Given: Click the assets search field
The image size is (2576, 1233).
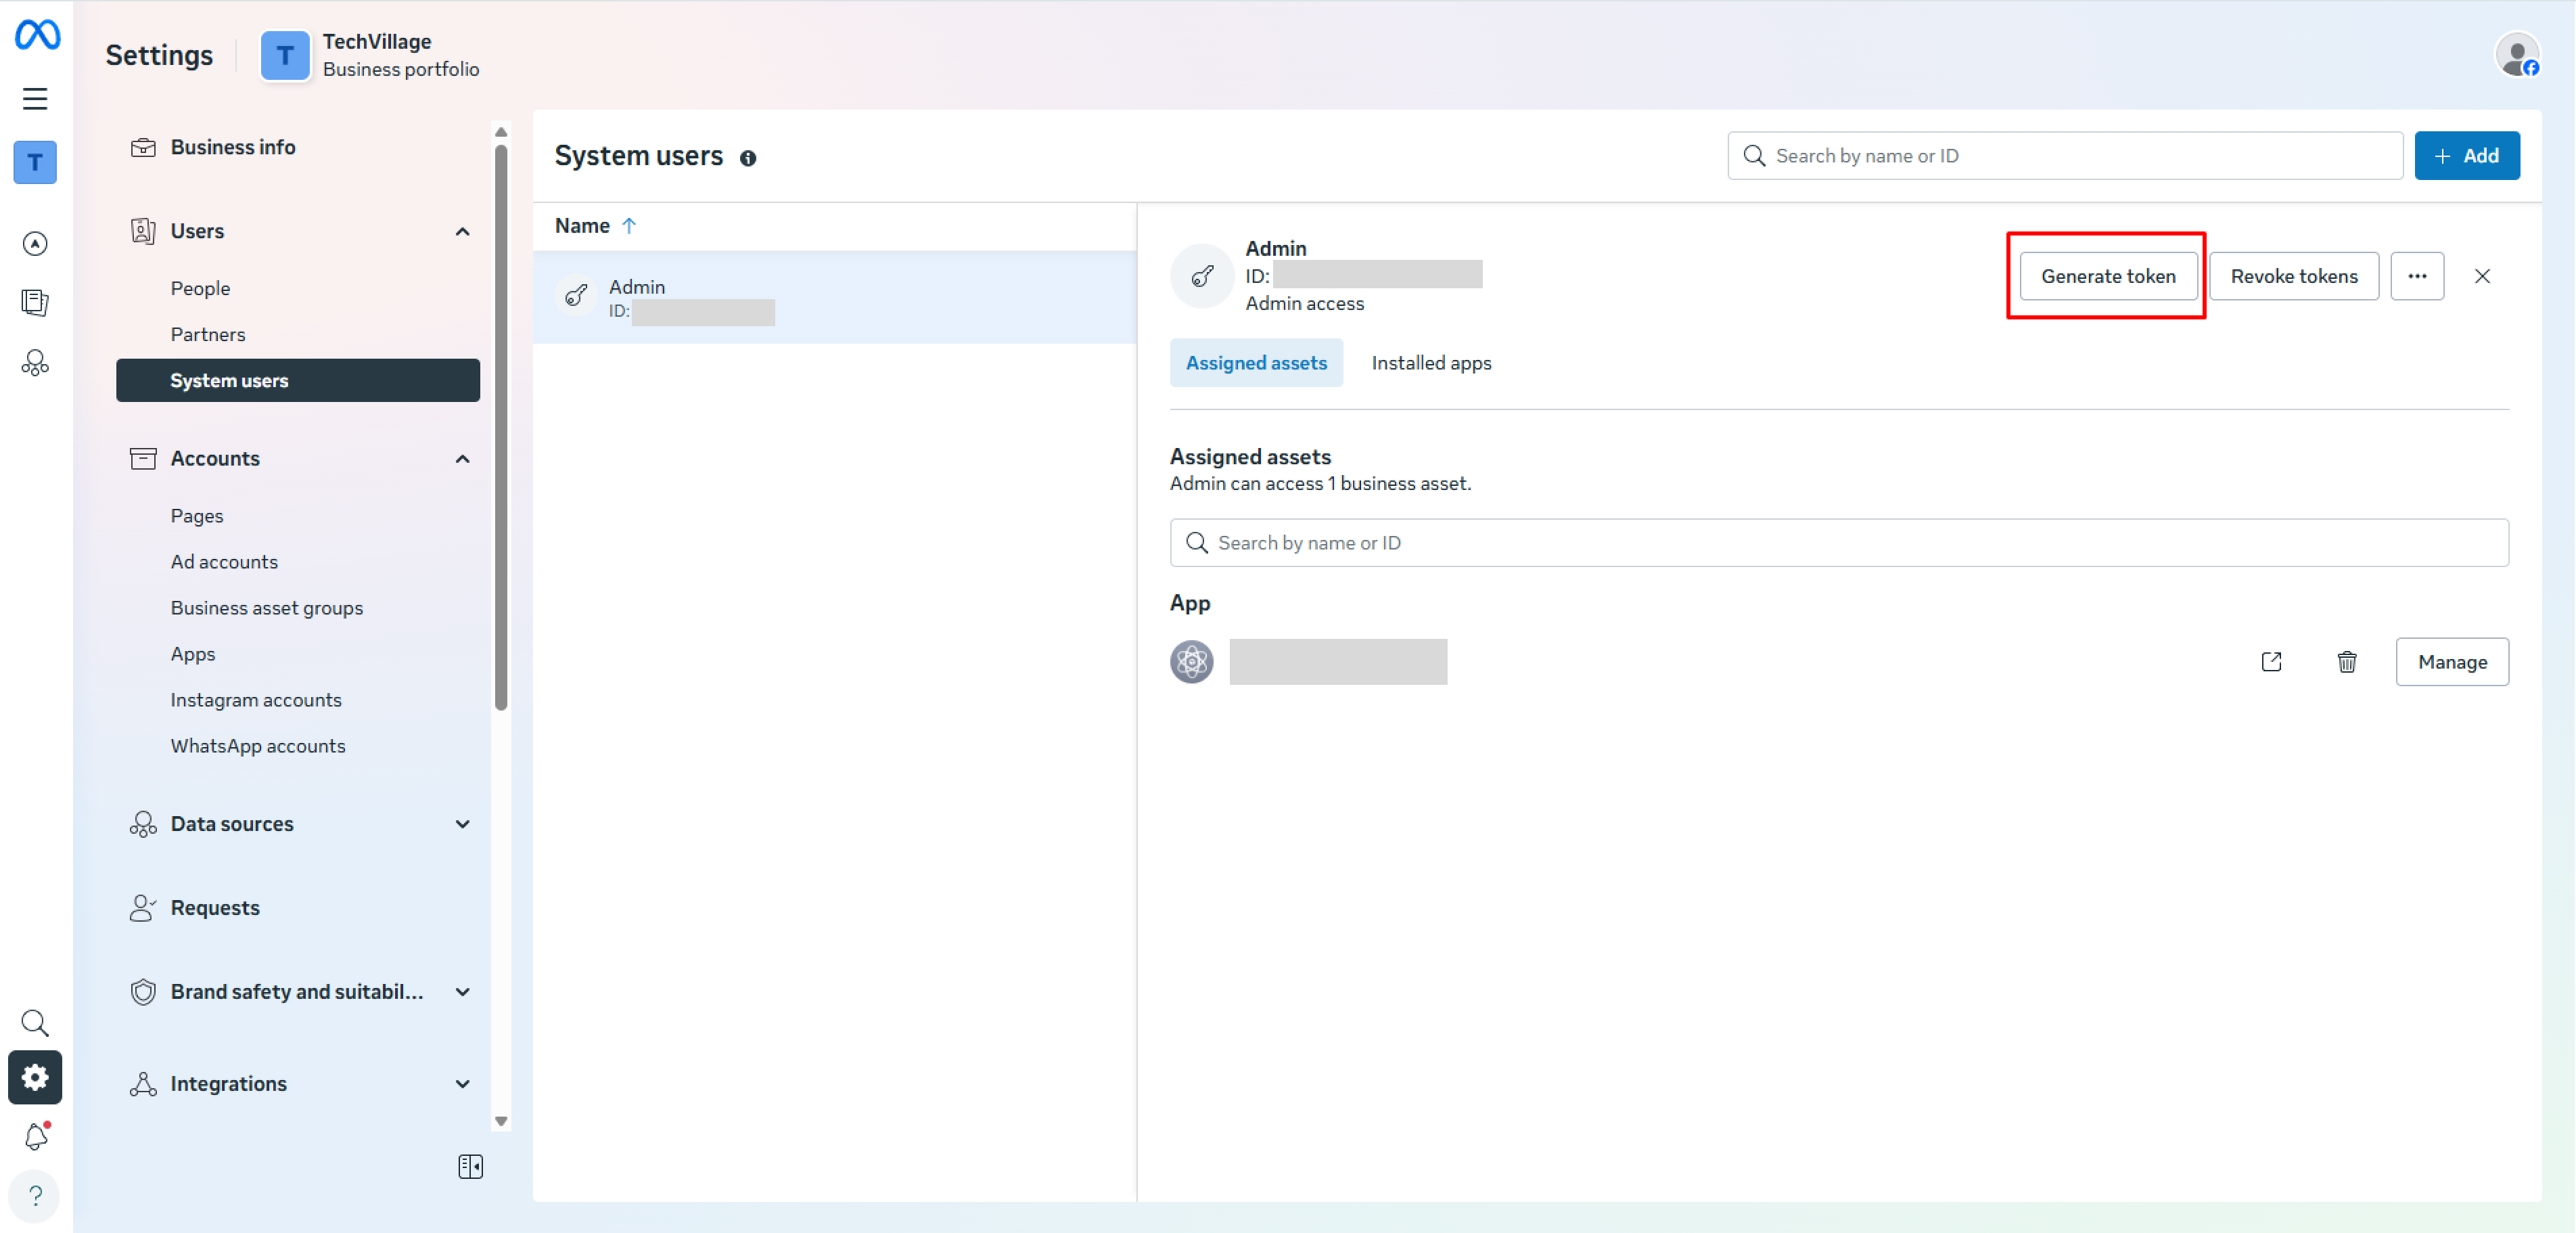Looking at the screenshot, I should point(1700,542).
